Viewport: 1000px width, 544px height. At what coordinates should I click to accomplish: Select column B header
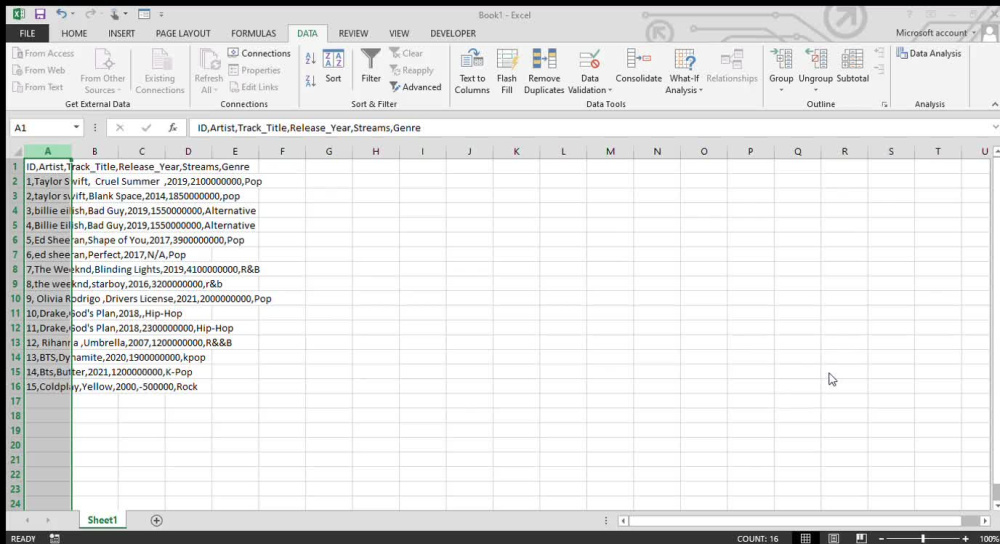94,151
